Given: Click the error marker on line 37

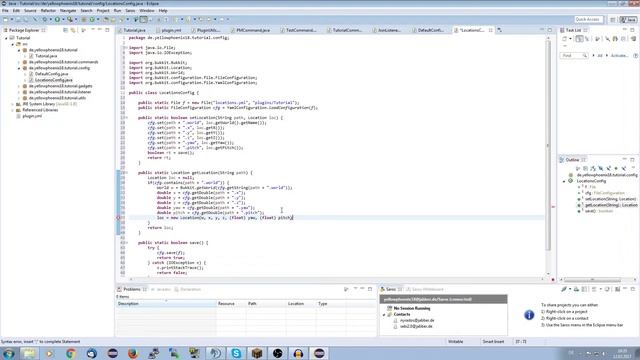Looking at the screenshot, I should 118,218.
